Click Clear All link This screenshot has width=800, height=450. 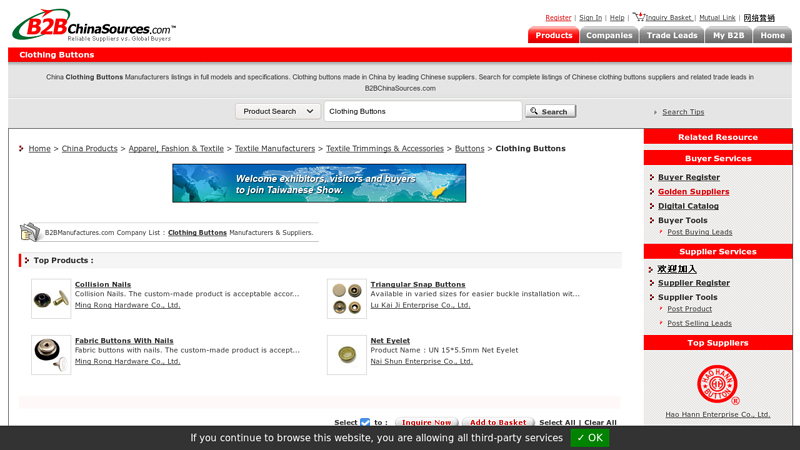click(600, 422)
